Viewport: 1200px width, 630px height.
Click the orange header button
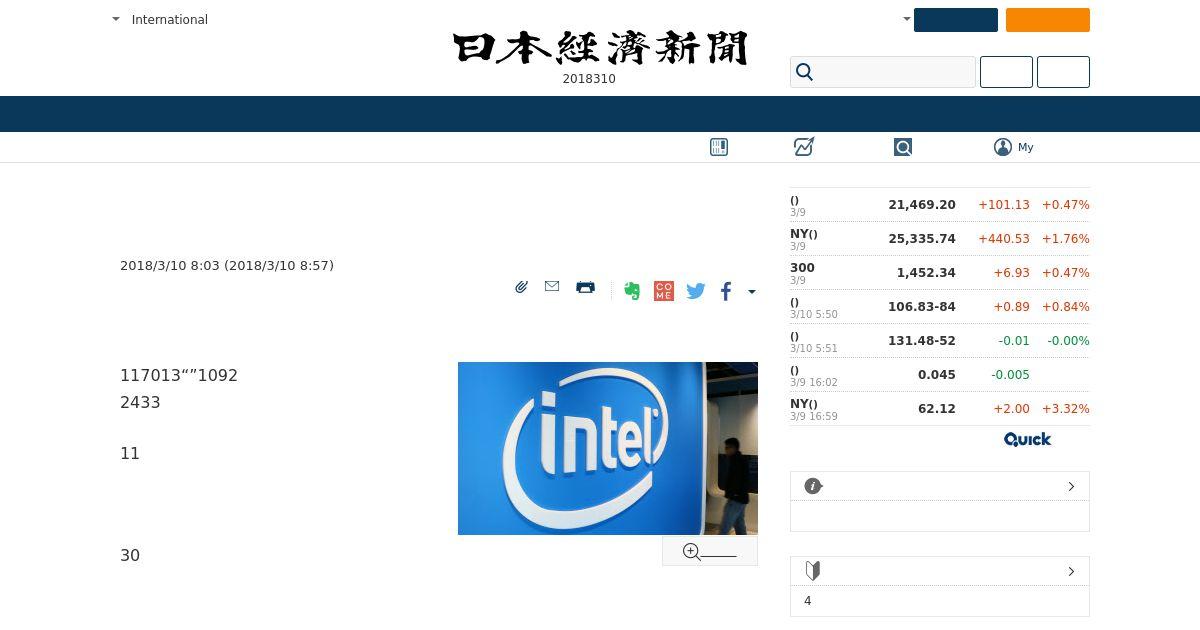[1048, 20]
